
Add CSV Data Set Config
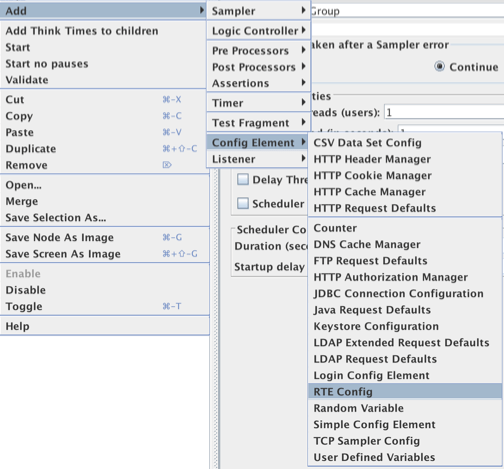[x=405, y=143]
